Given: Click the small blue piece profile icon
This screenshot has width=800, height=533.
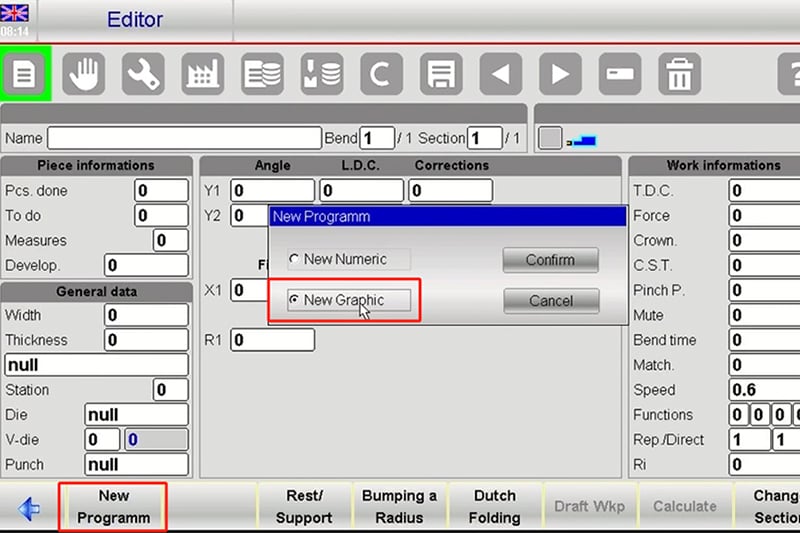Looking at the screenshot, I should [x=582, y=140].
